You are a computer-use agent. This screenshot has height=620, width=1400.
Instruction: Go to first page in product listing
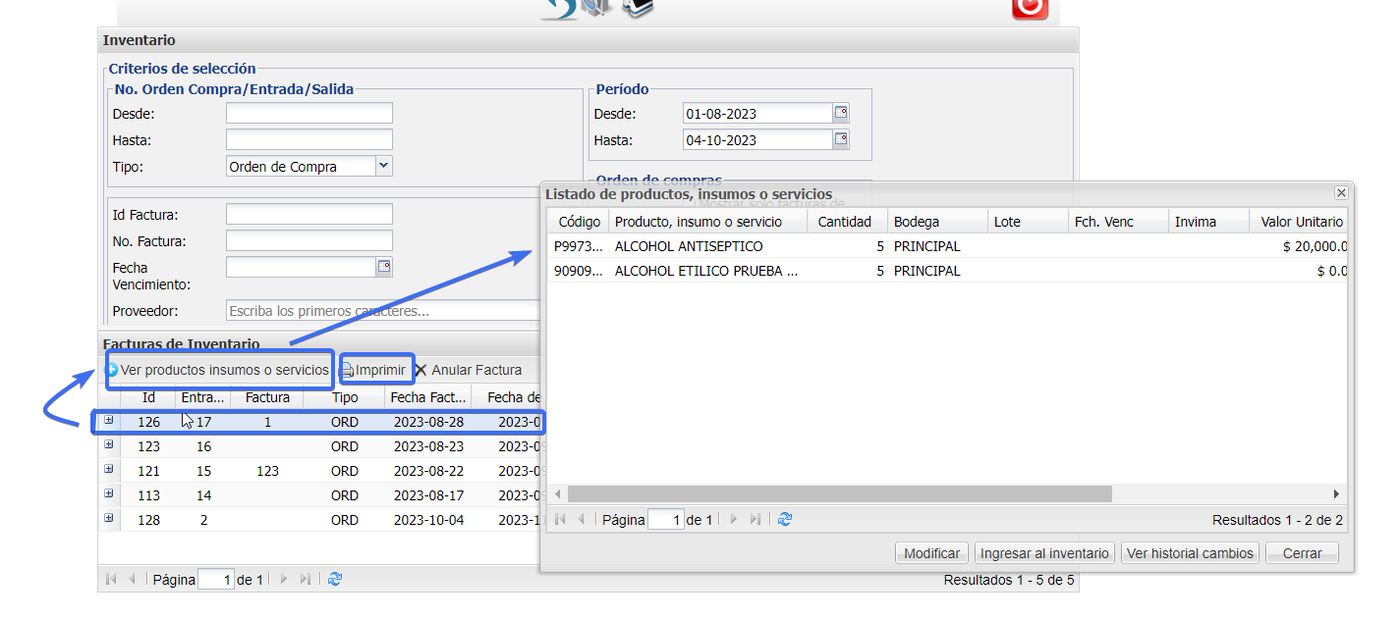(560, 519)
